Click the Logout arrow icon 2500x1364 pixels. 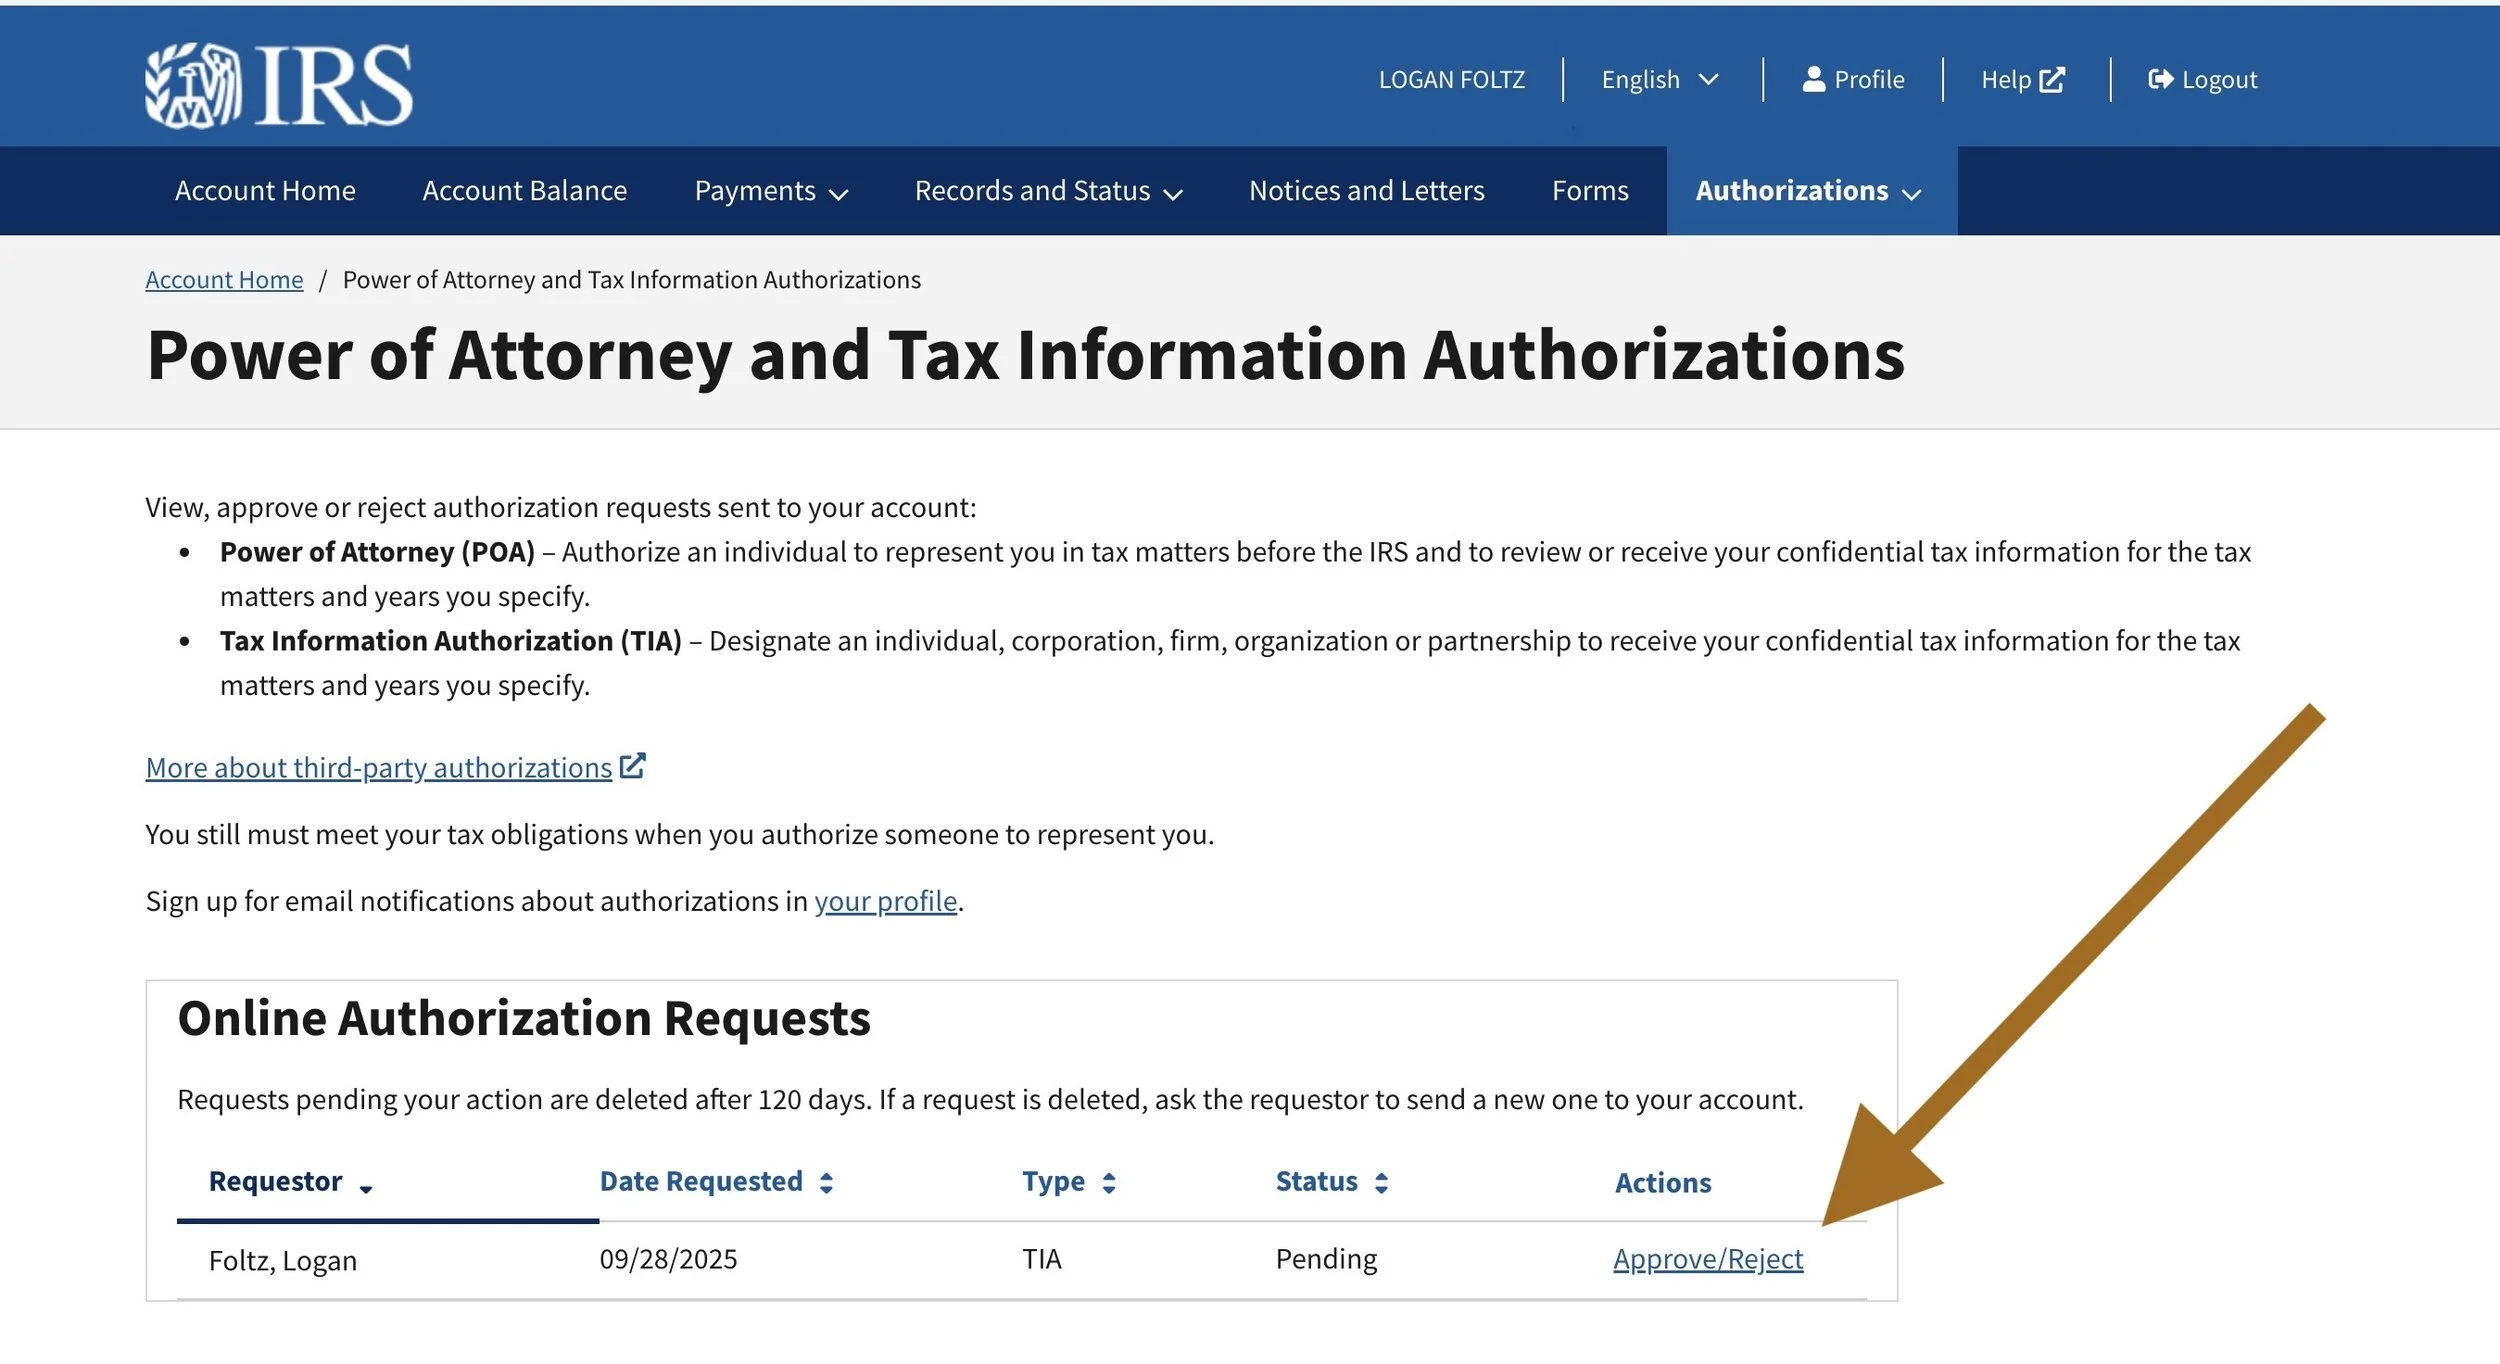2160,79
